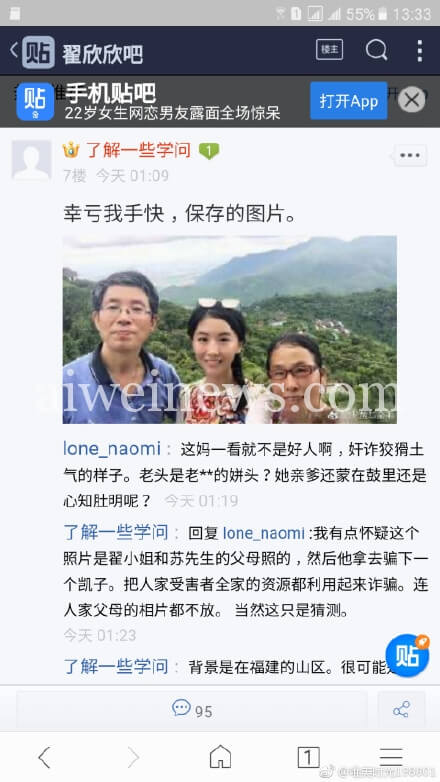The height and width of the screenshot is (782, 440).
Task: Open the post options ellipsis button
Action: (410, 155)
